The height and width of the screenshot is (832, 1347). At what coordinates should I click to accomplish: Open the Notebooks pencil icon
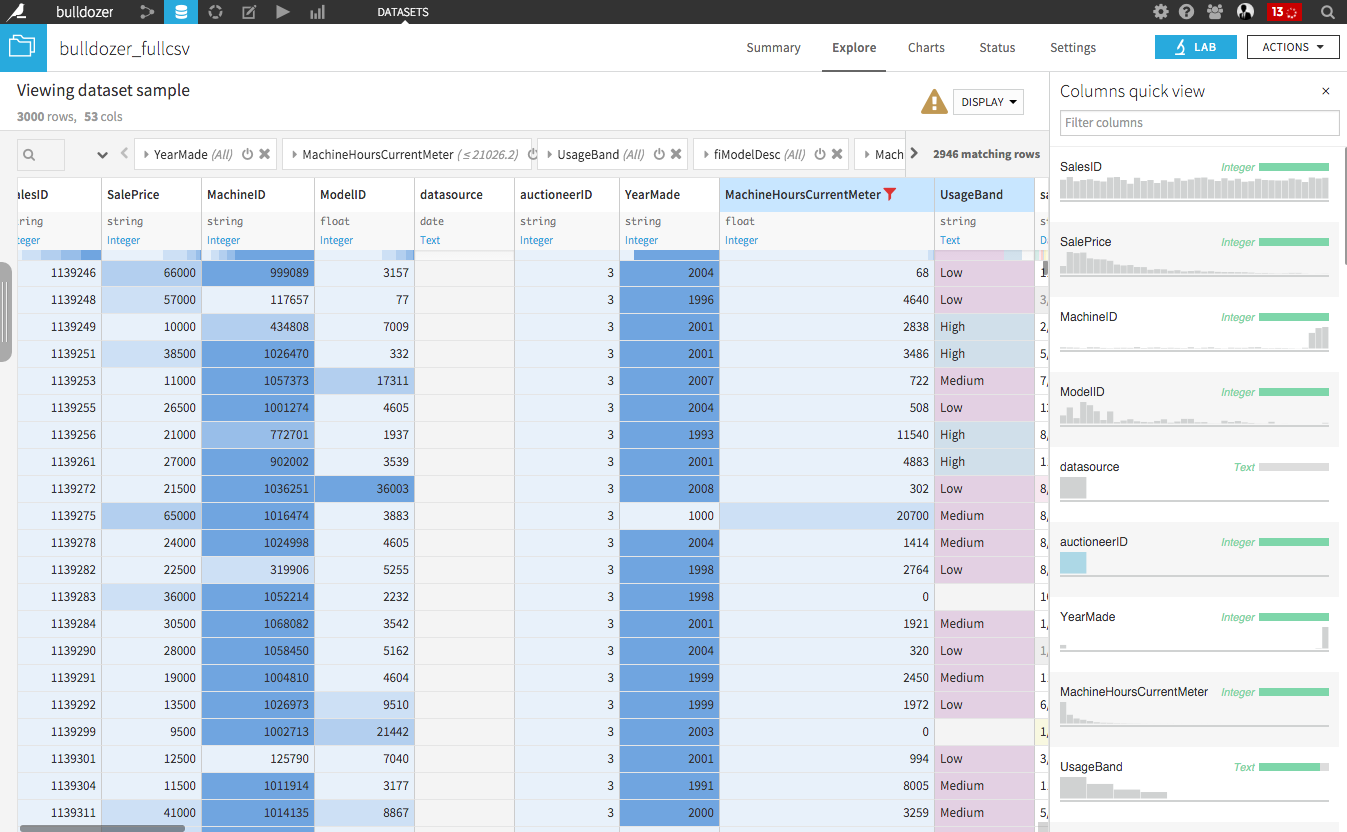point(249,12)
